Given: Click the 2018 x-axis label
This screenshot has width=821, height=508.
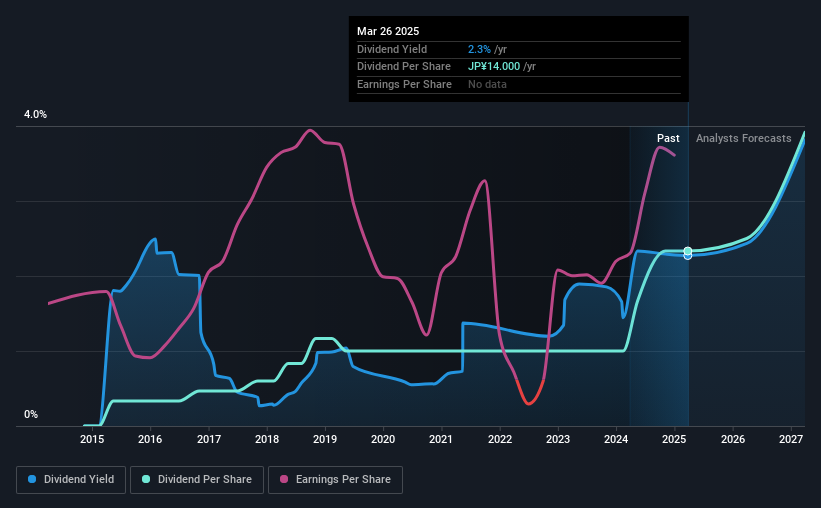Looking at the screenshot, I should tap(267, 439).
